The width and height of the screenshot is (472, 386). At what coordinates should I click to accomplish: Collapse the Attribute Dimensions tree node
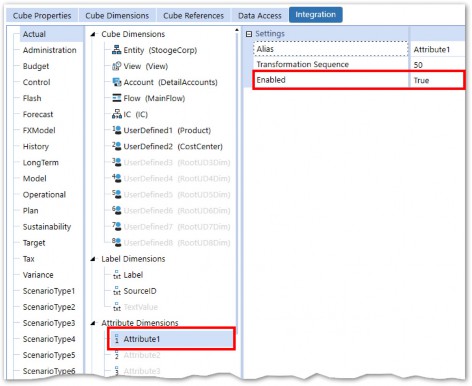(x=94, y=323)
